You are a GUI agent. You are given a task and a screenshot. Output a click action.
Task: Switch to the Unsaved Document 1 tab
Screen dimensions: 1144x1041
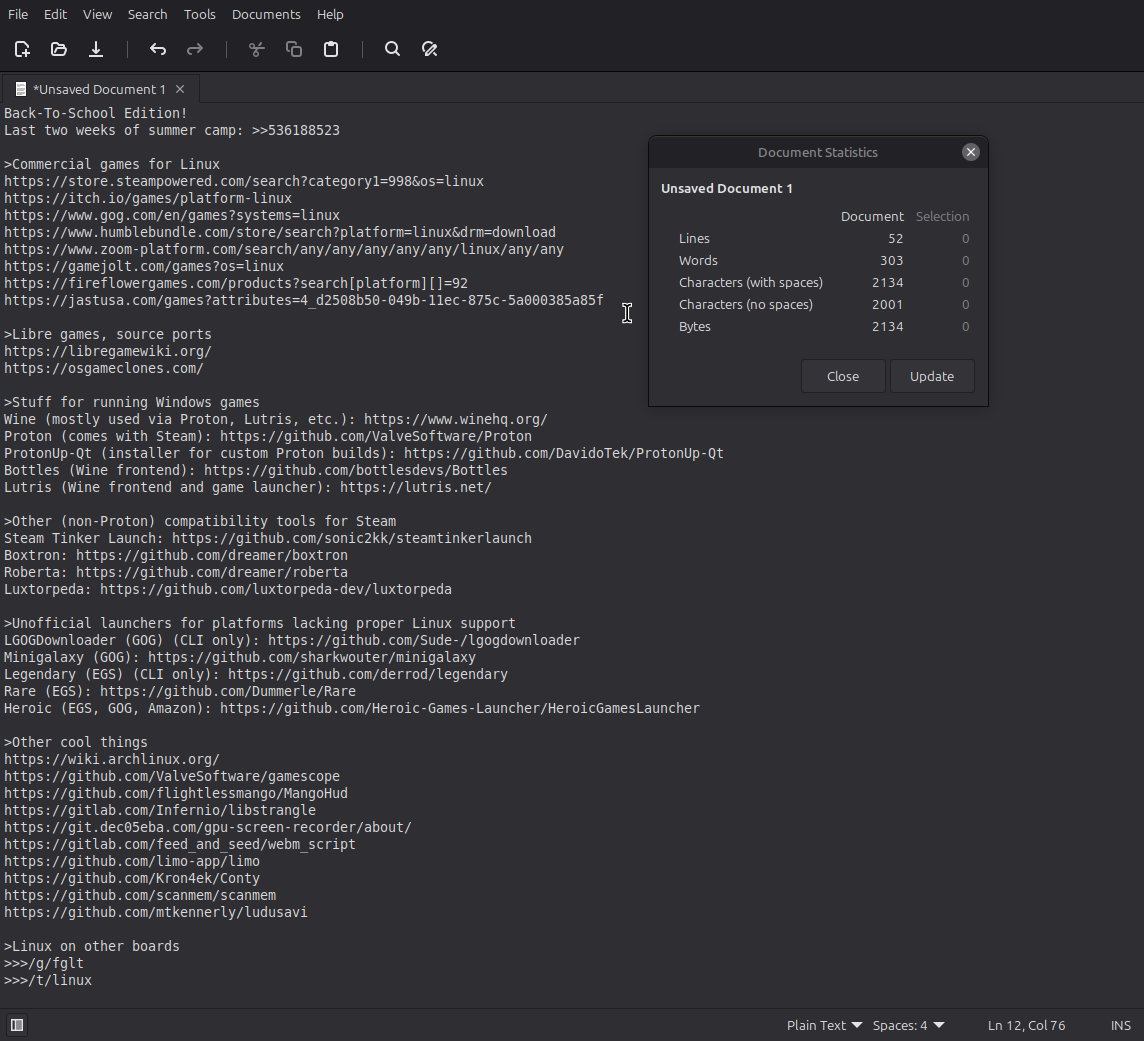99,89
